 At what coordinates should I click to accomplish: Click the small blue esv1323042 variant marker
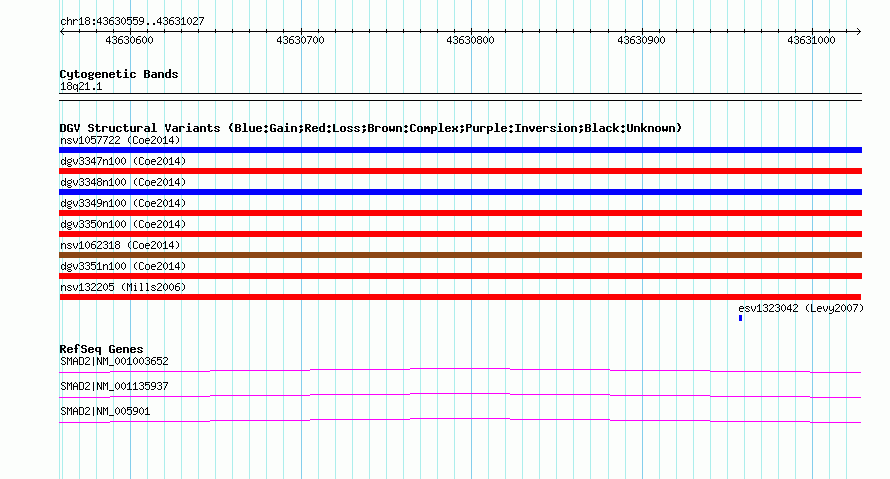(x=740, y=318)
